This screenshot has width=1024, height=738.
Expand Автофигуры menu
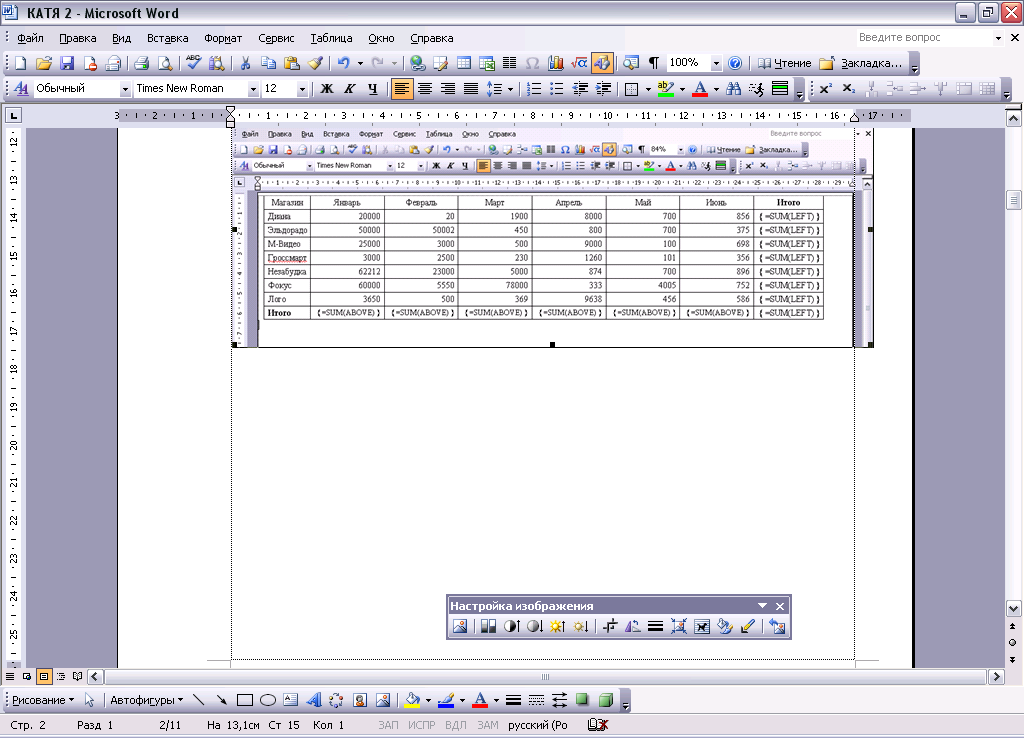click(x=146, y=700)
